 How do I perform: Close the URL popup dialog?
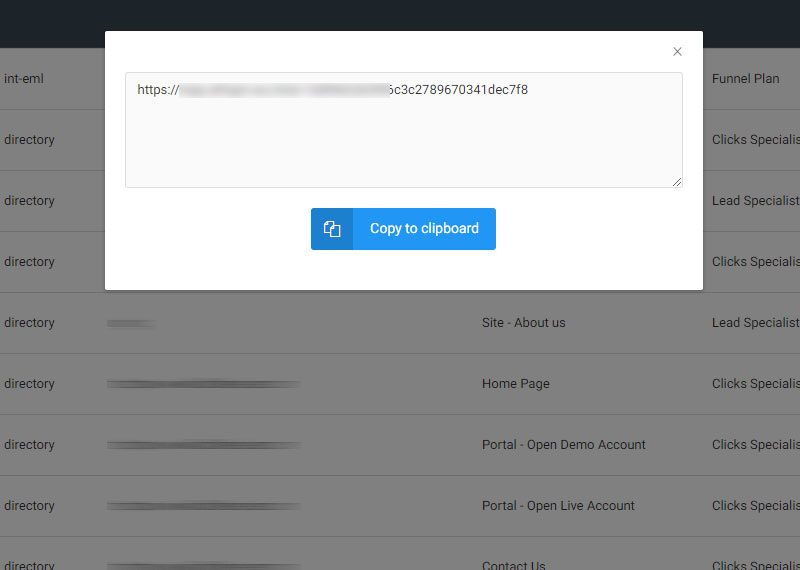(x=677, y=52)
